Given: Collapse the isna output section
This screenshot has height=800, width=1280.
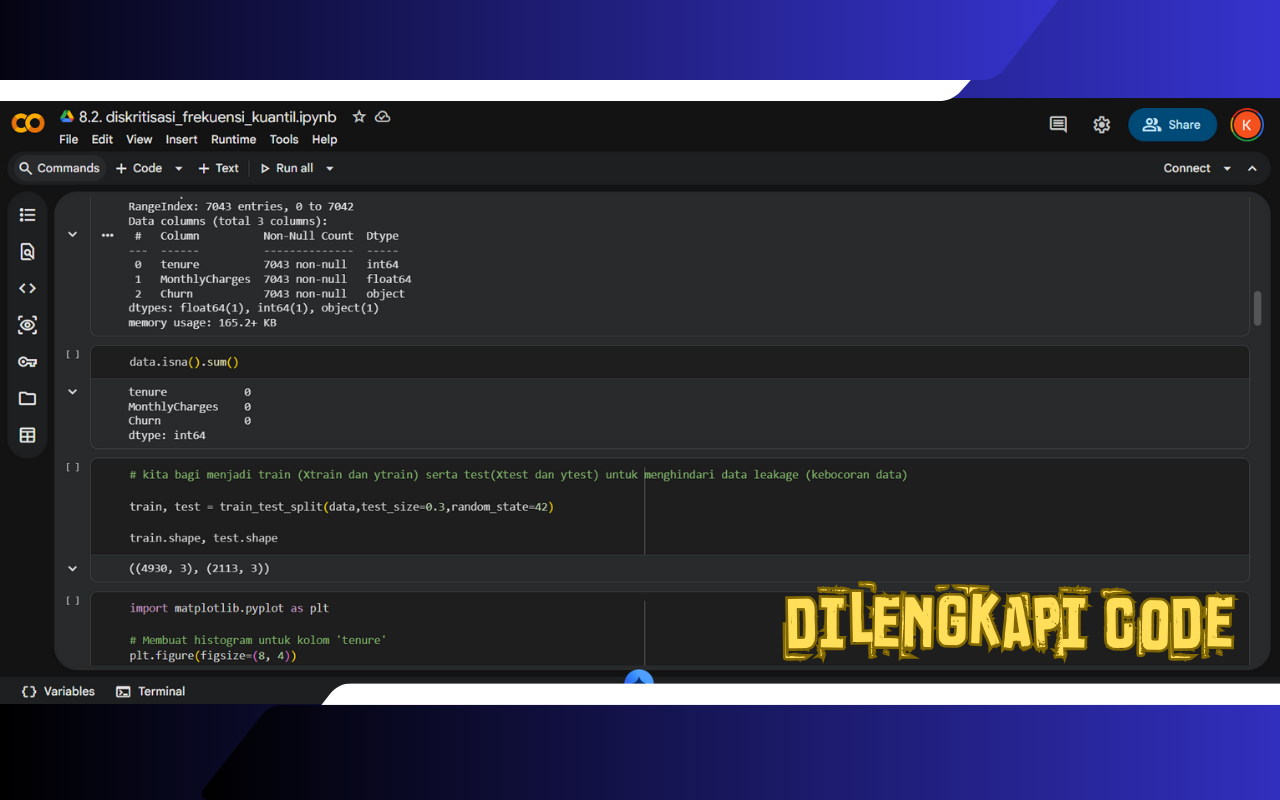Looking at the screenshot, I should point(72,392).
